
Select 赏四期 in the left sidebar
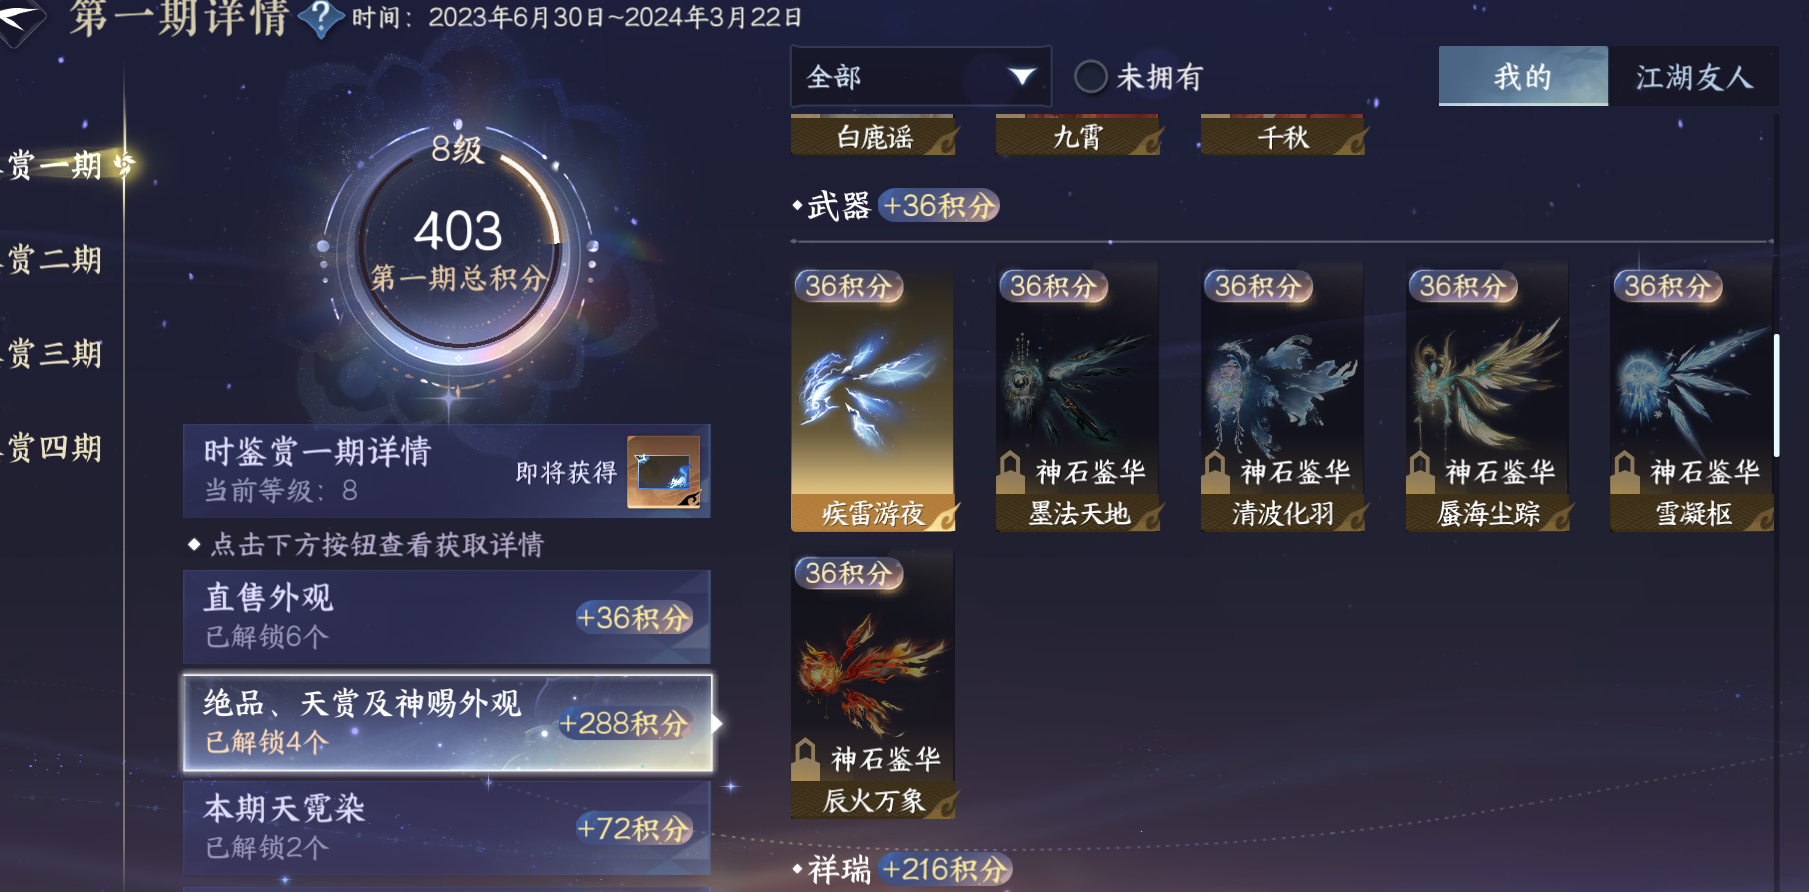(56, 448)
